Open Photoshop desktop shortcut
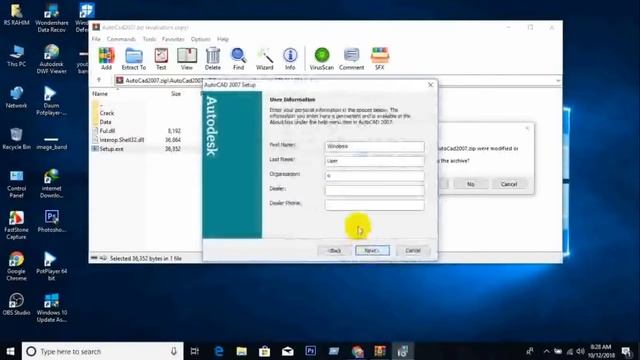Viewport: 640px width, 360px height. point(51,222)
